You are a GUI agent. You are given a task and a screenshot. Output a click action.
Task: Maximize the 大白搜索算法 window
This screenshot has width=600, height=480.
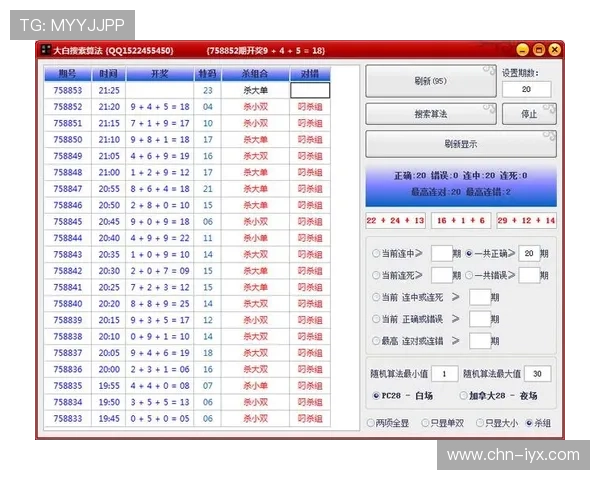(x=538, y=50)
